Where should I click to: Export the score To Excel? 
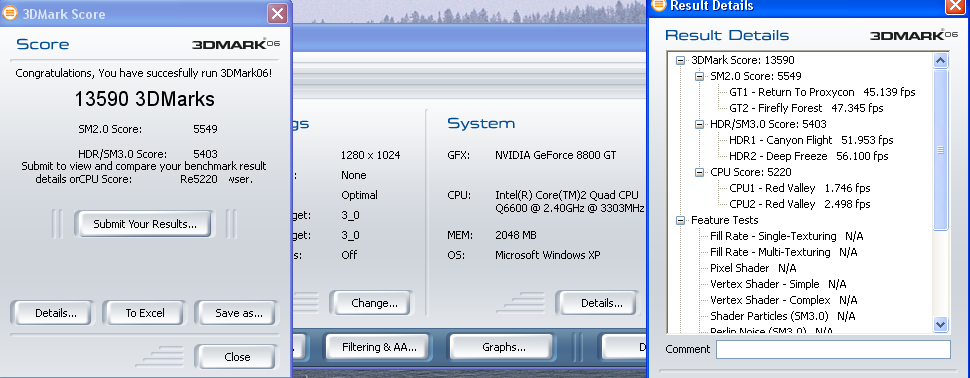pos(145,313)
